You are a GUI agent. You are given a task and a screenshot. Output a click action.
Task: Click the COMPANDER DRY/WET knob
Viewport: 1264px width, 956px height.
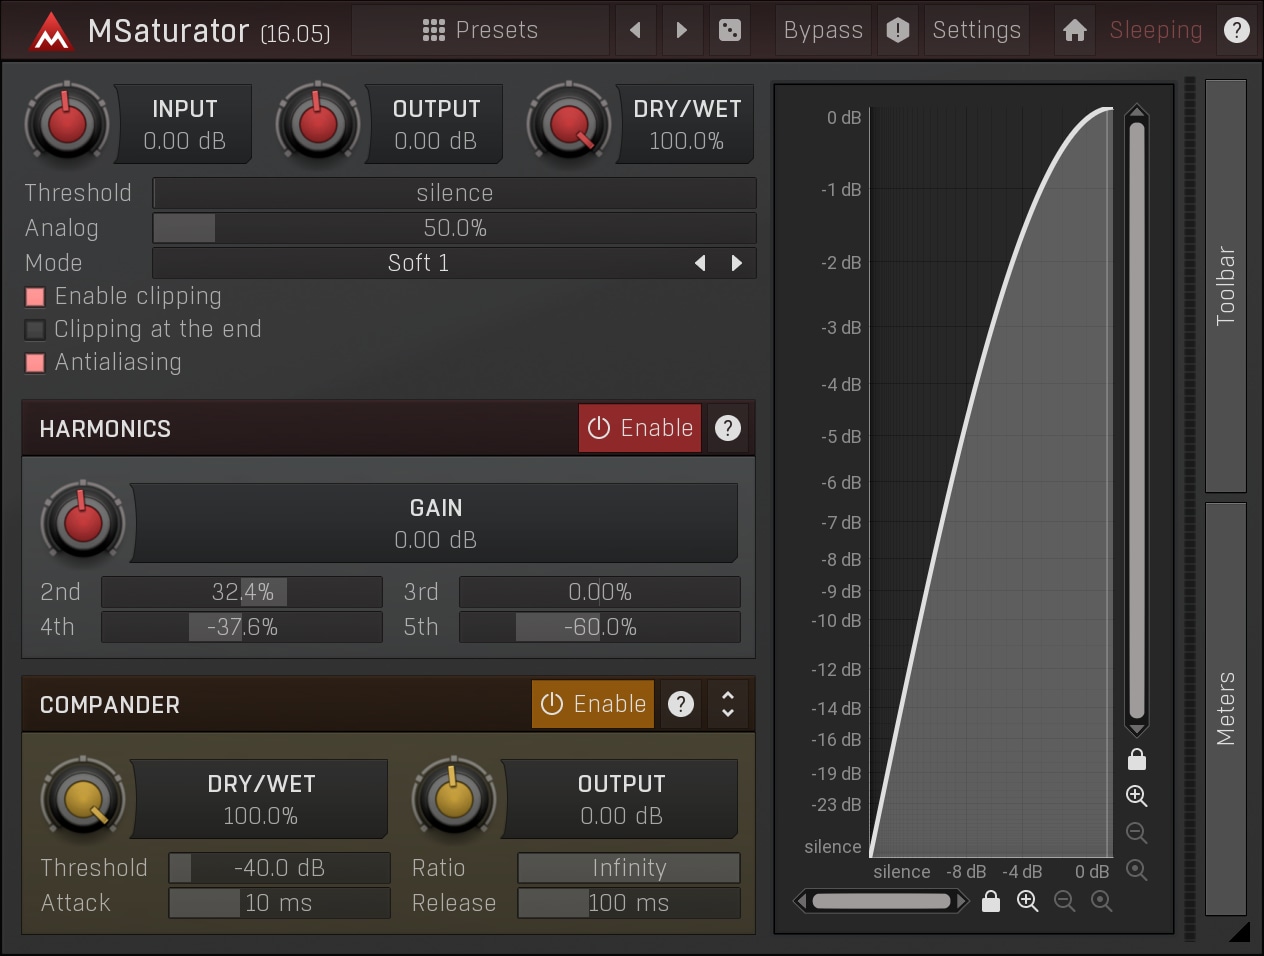click(83, 799)
